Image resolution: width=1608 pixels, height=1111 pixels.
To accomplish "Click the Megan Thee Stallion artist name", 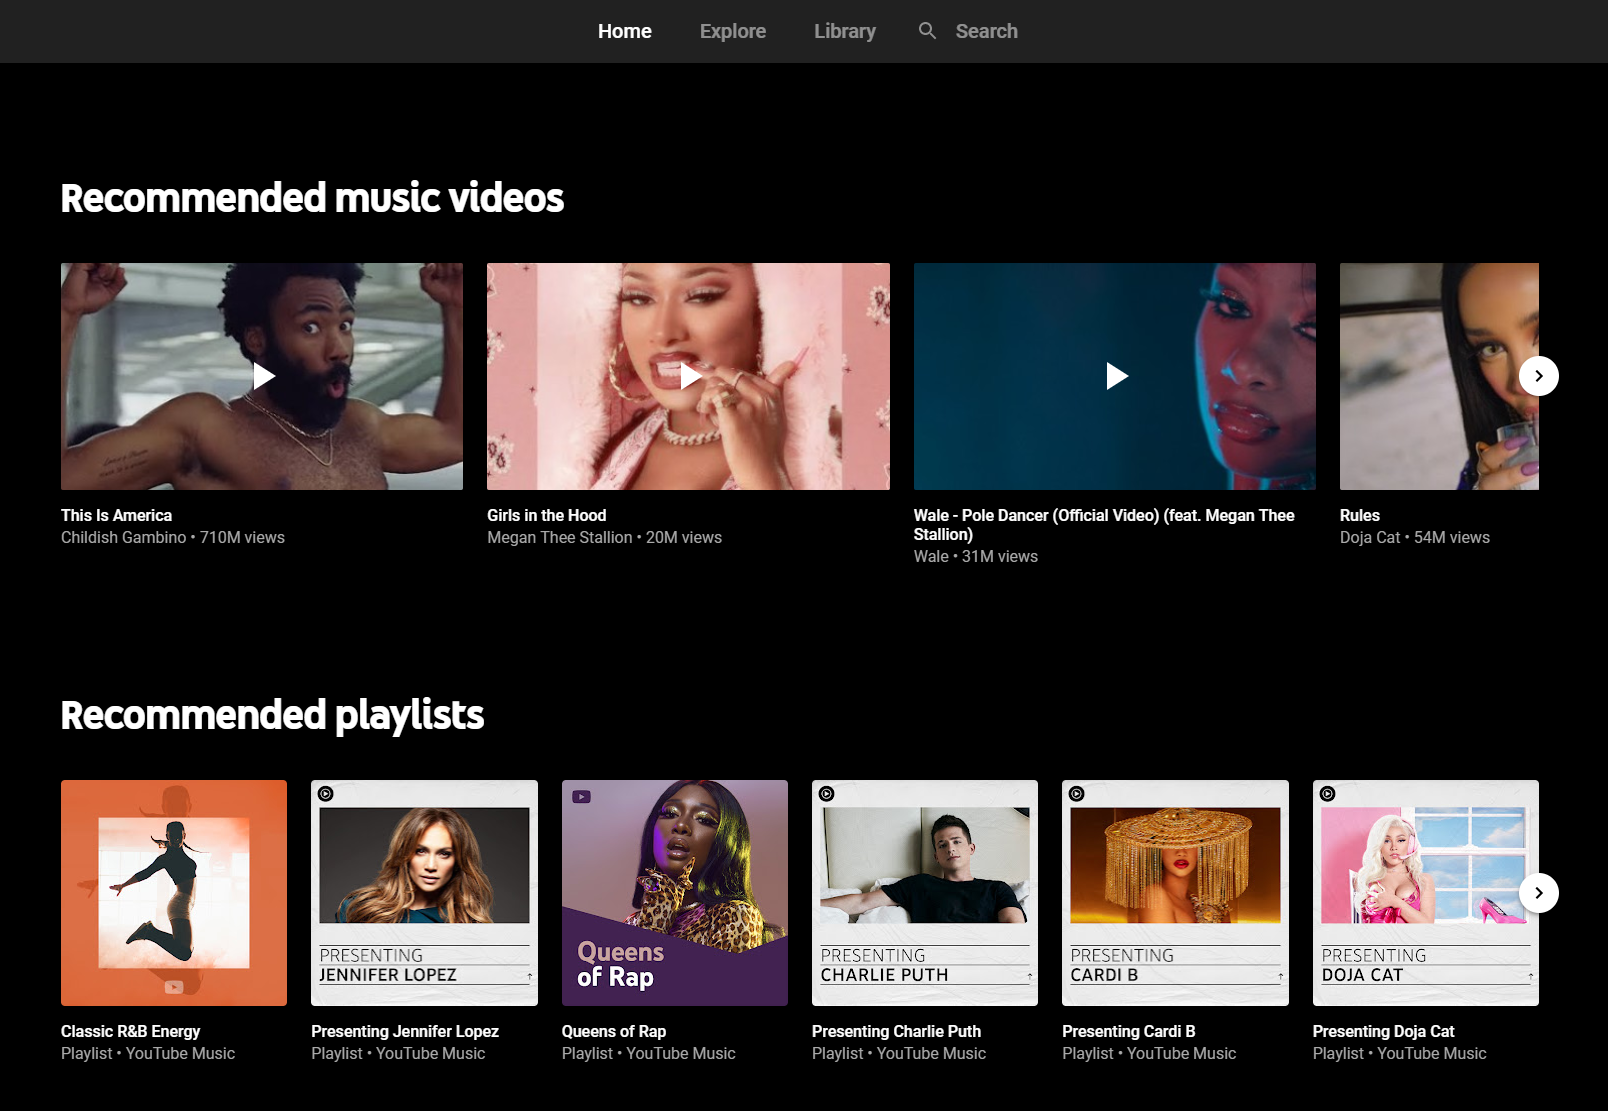I will (558, 537).
